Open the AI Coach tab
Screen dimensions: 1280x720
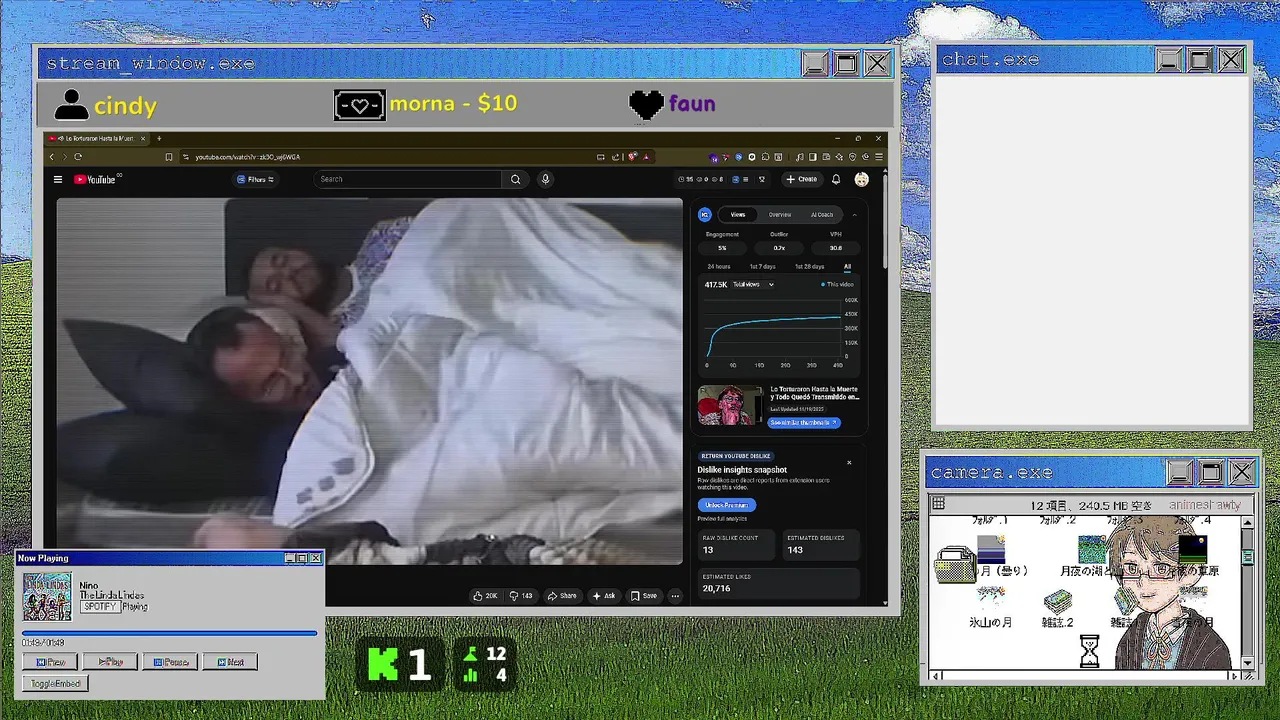[x=822, y=215]
